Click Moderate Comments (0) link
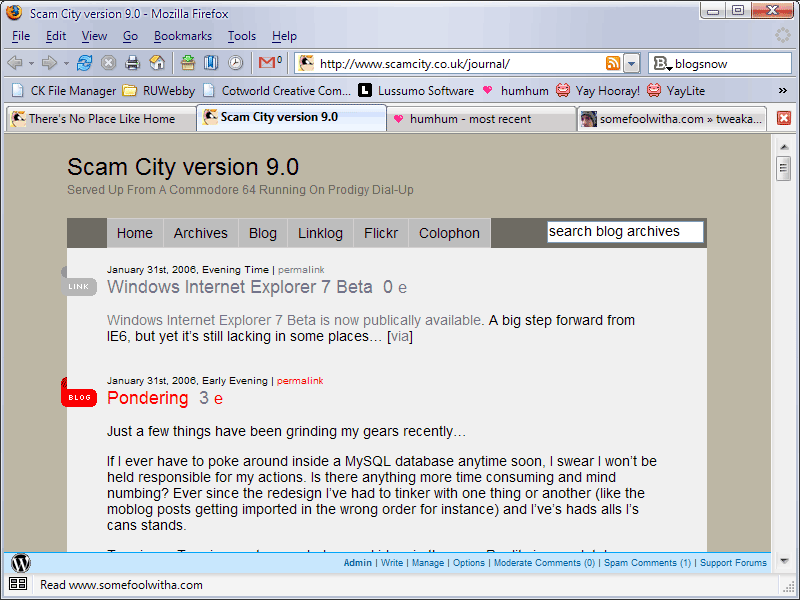The height and width of the screenshot is (600, 800). point(544,563)
